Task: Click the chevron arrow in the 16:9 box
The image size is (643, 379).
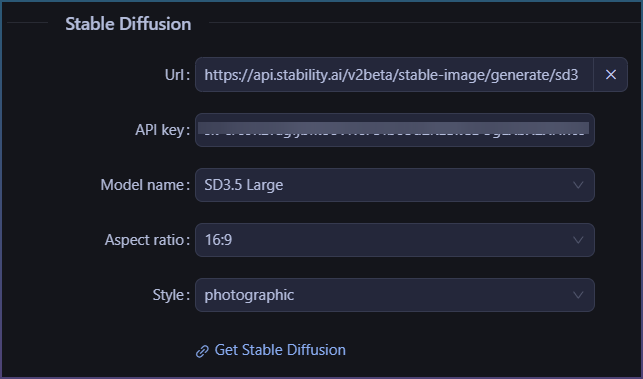Action: pos(578,240)
